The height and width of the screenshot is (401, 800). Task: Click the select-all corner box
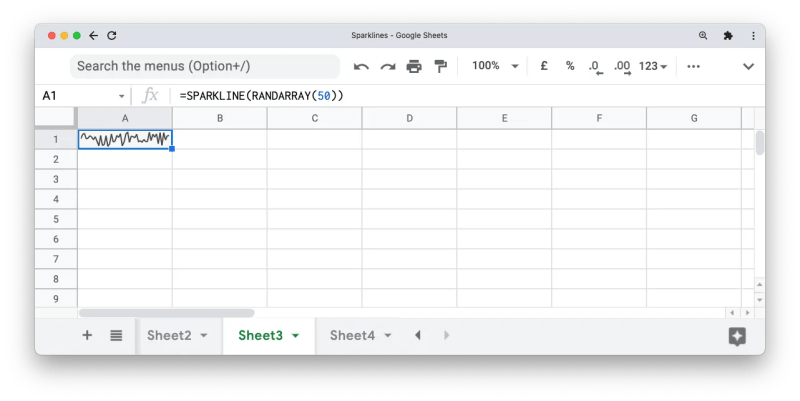tap(56, 118)
